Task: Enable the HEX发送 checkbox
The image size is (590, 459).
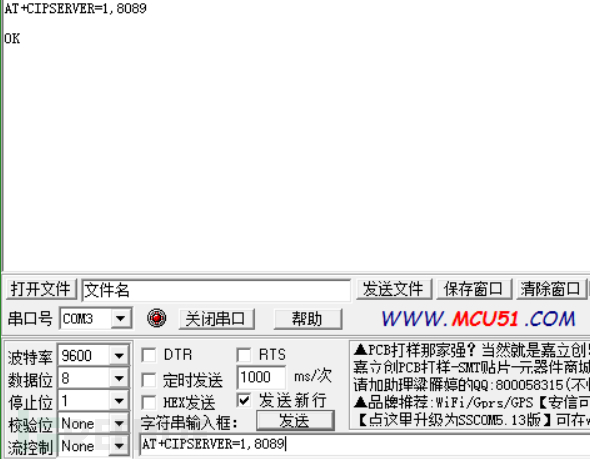Action: click(x=148, y=403)
